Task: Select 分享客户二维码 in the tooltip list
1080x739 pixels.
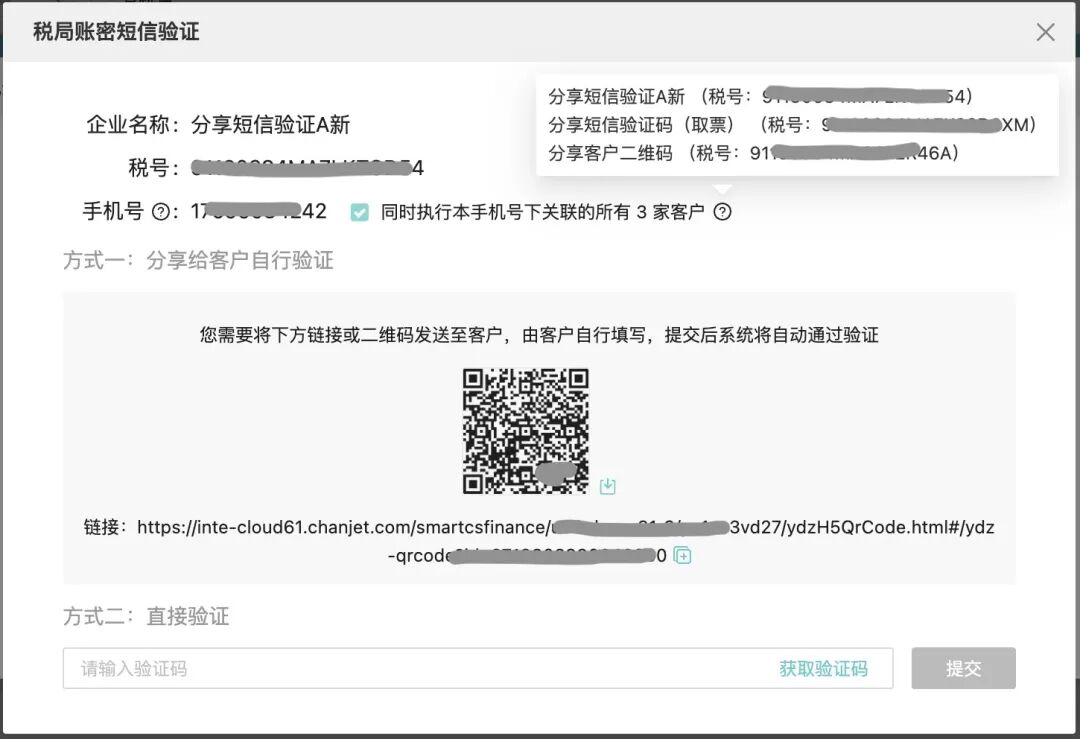Action: pos(754,153)
